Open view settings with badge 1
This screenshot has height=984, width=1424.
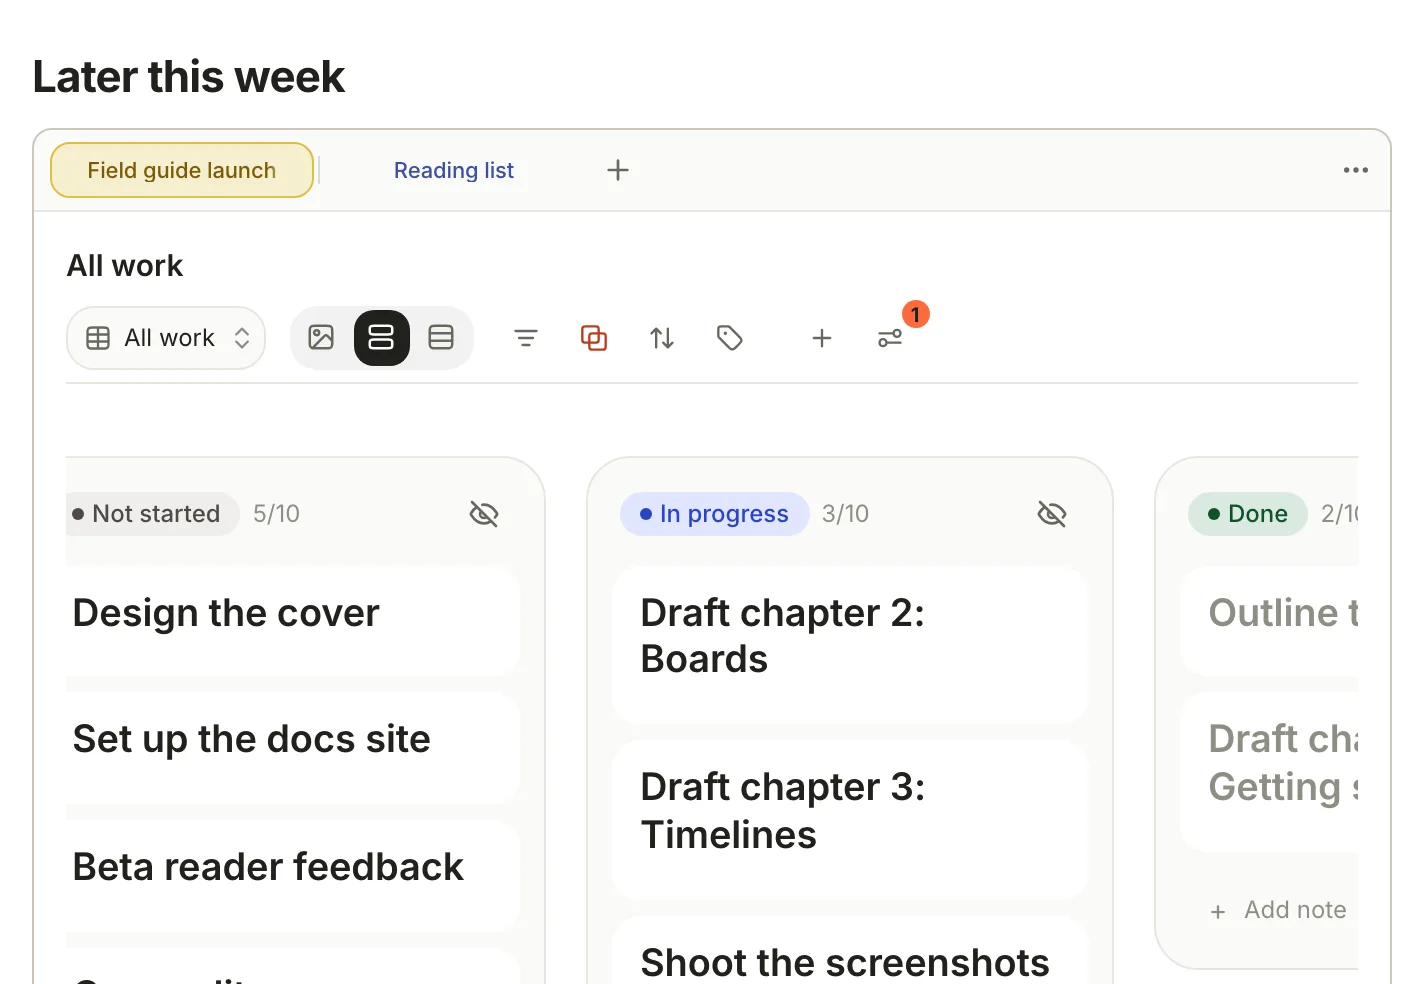[890, 338]
